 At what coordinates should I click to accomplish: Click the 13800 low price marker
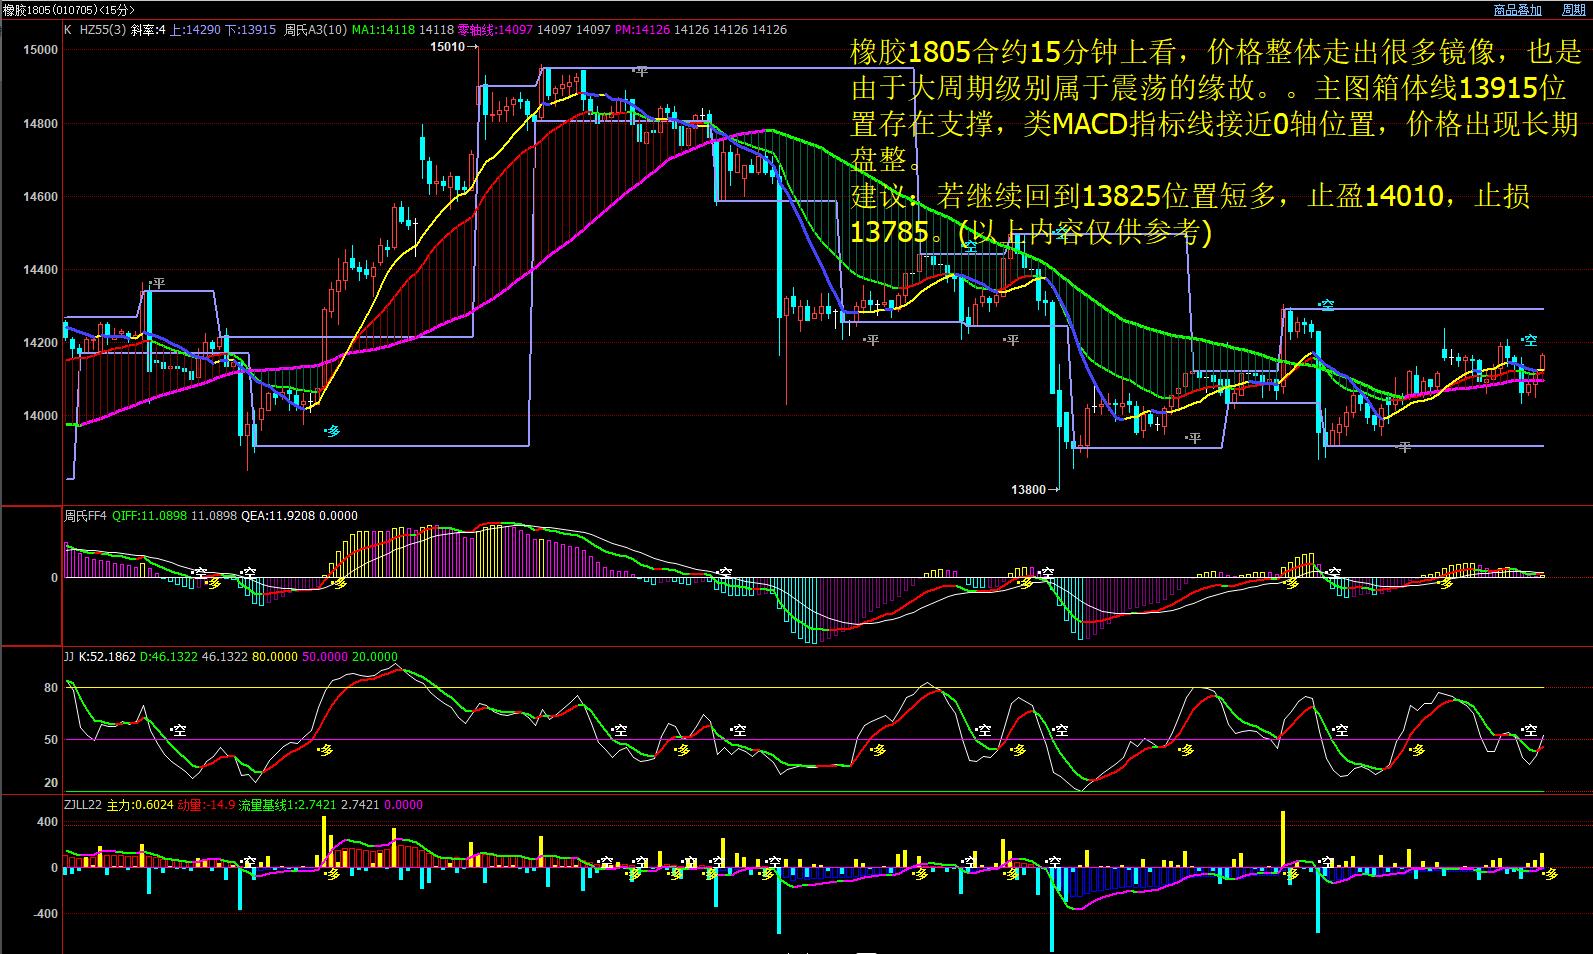click(1028, 489)
